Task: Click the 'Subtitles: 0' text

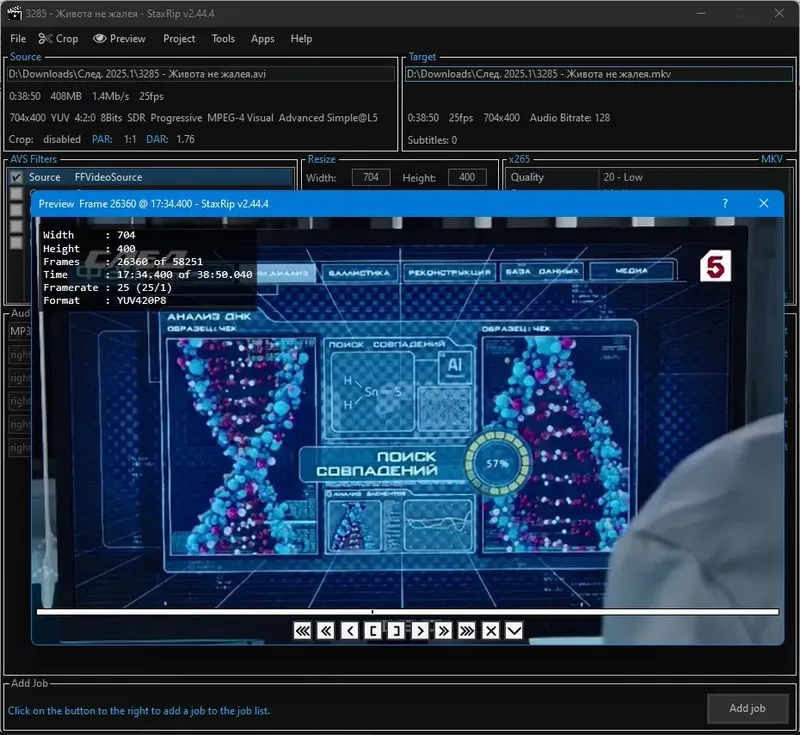Action: tap(432, 140)
